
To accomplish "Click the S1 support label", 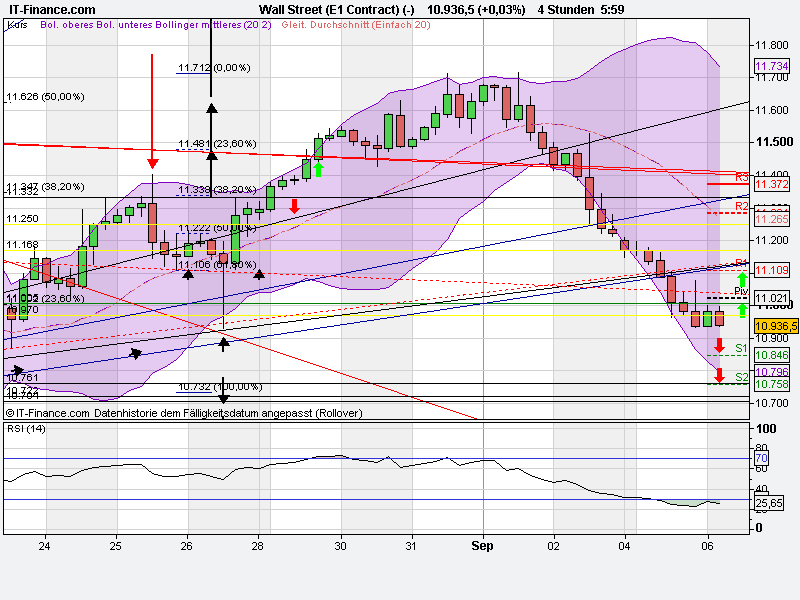I will tap(740, 348).
